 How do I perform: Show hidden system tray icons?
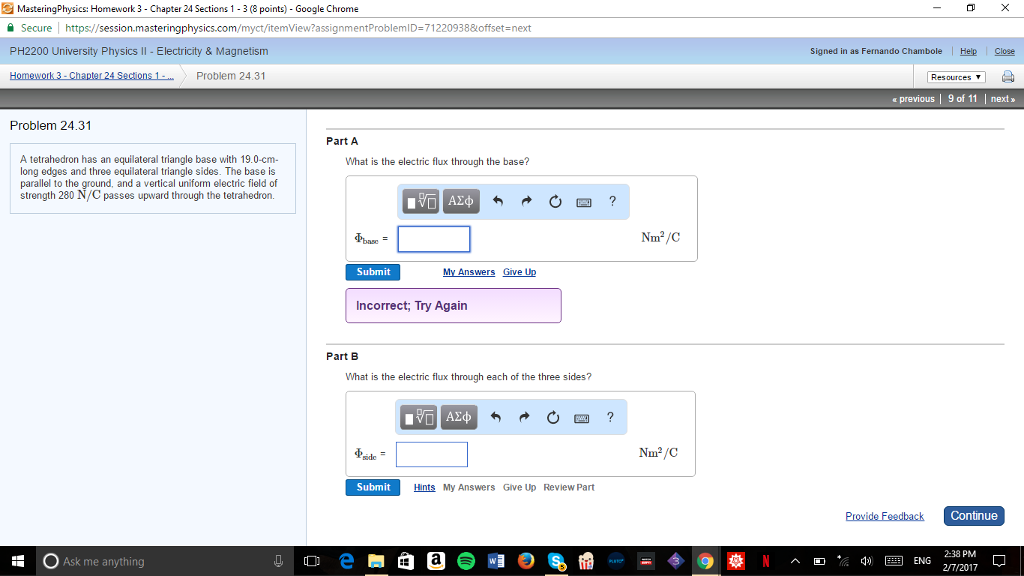click(795, 561)
